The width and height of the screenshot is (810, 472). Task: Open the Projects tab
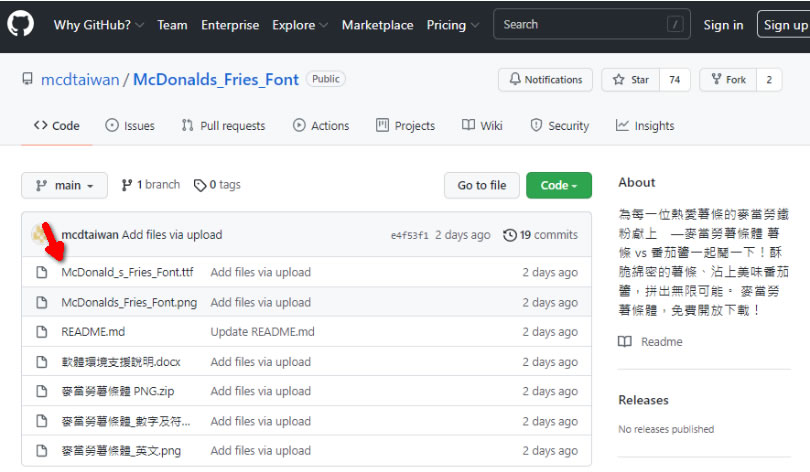tap(406, 125)
